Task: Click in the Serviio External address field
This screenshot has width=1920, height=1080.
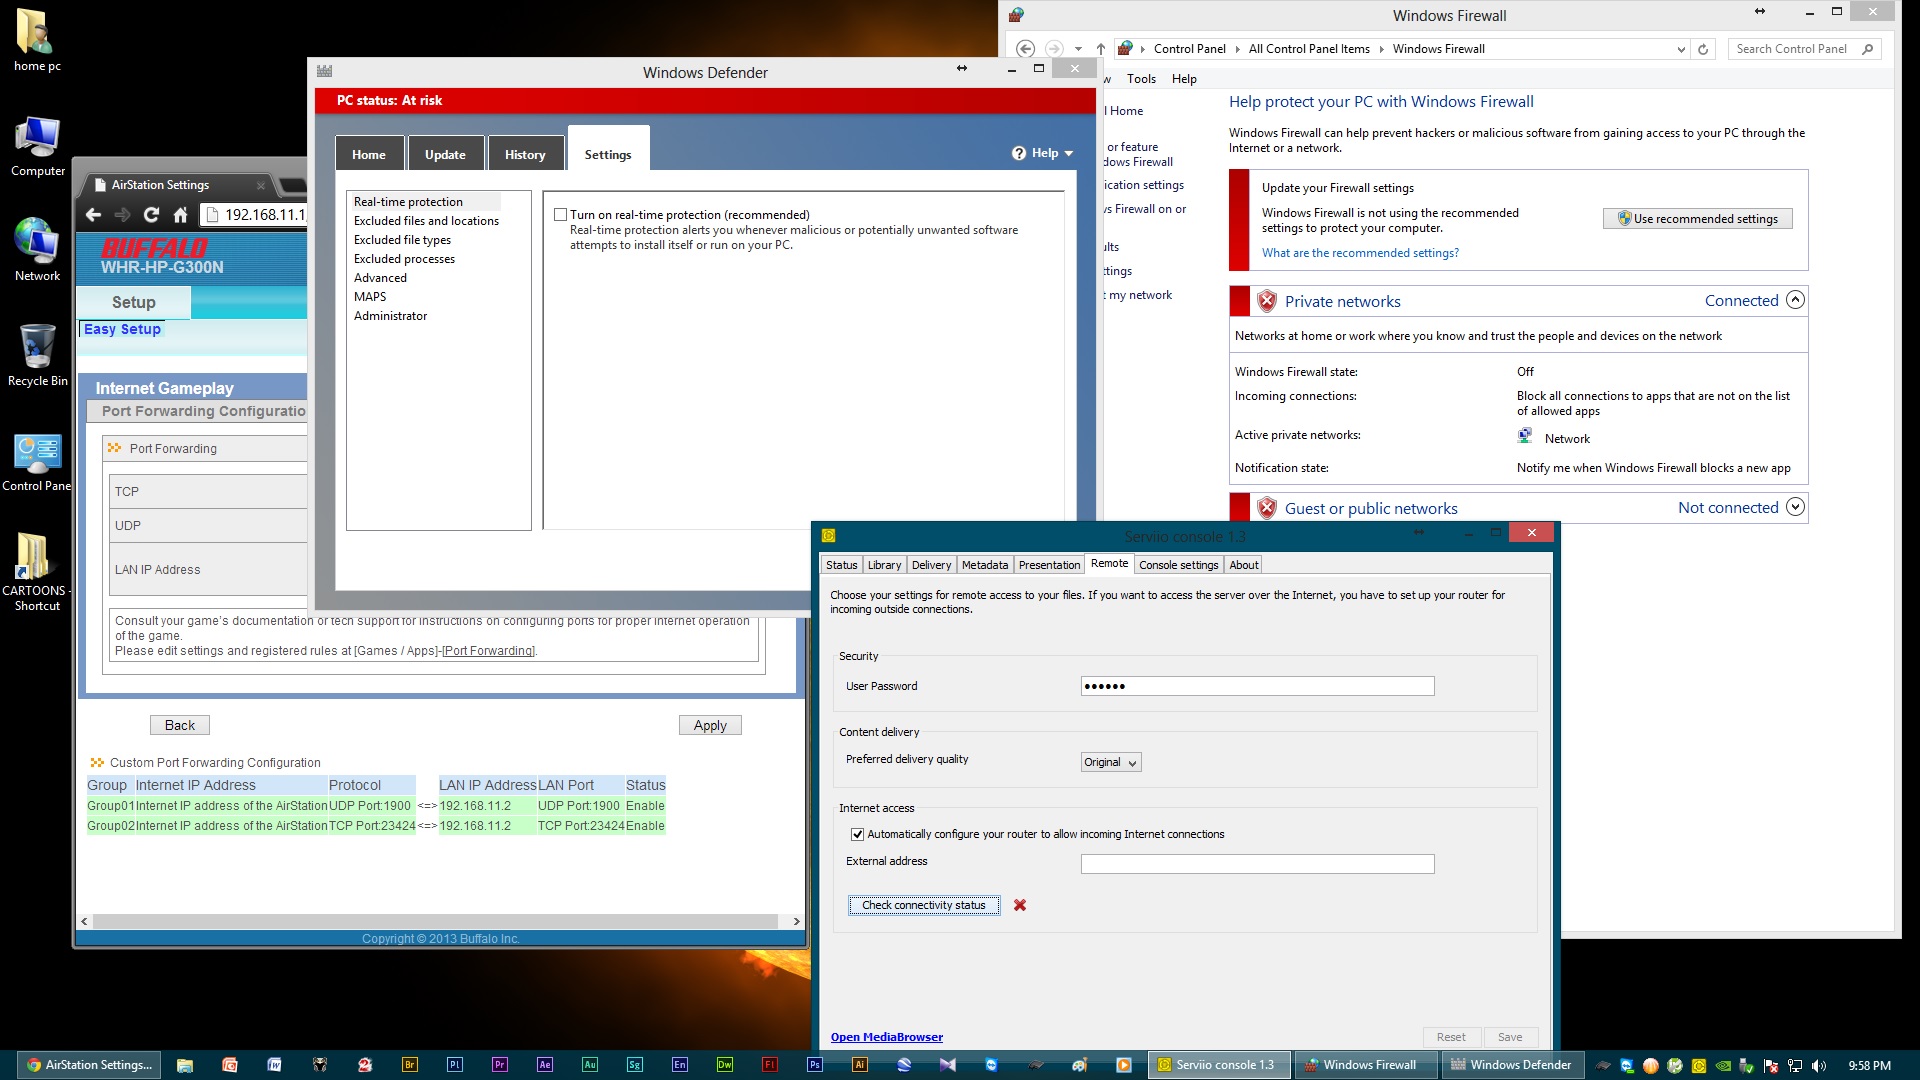Action: (x=1257, y=863)
